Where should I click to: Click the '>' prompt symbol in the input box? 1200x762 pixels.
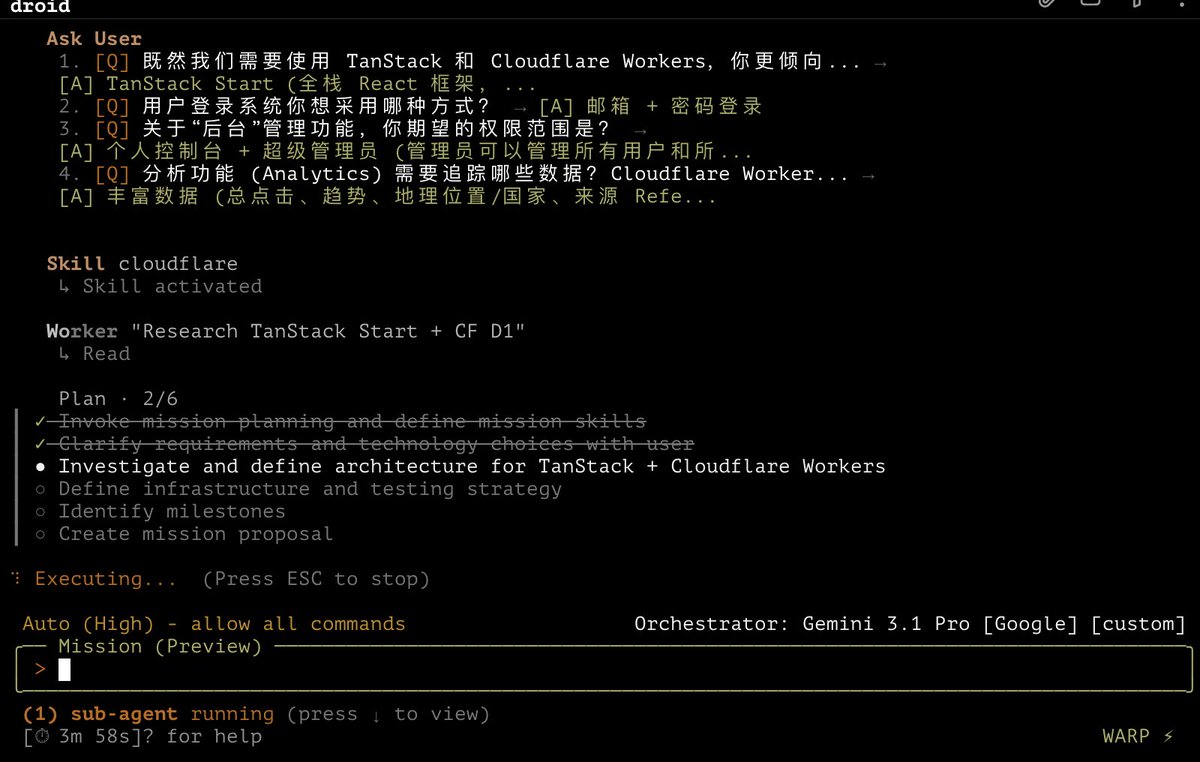[40, 669]
